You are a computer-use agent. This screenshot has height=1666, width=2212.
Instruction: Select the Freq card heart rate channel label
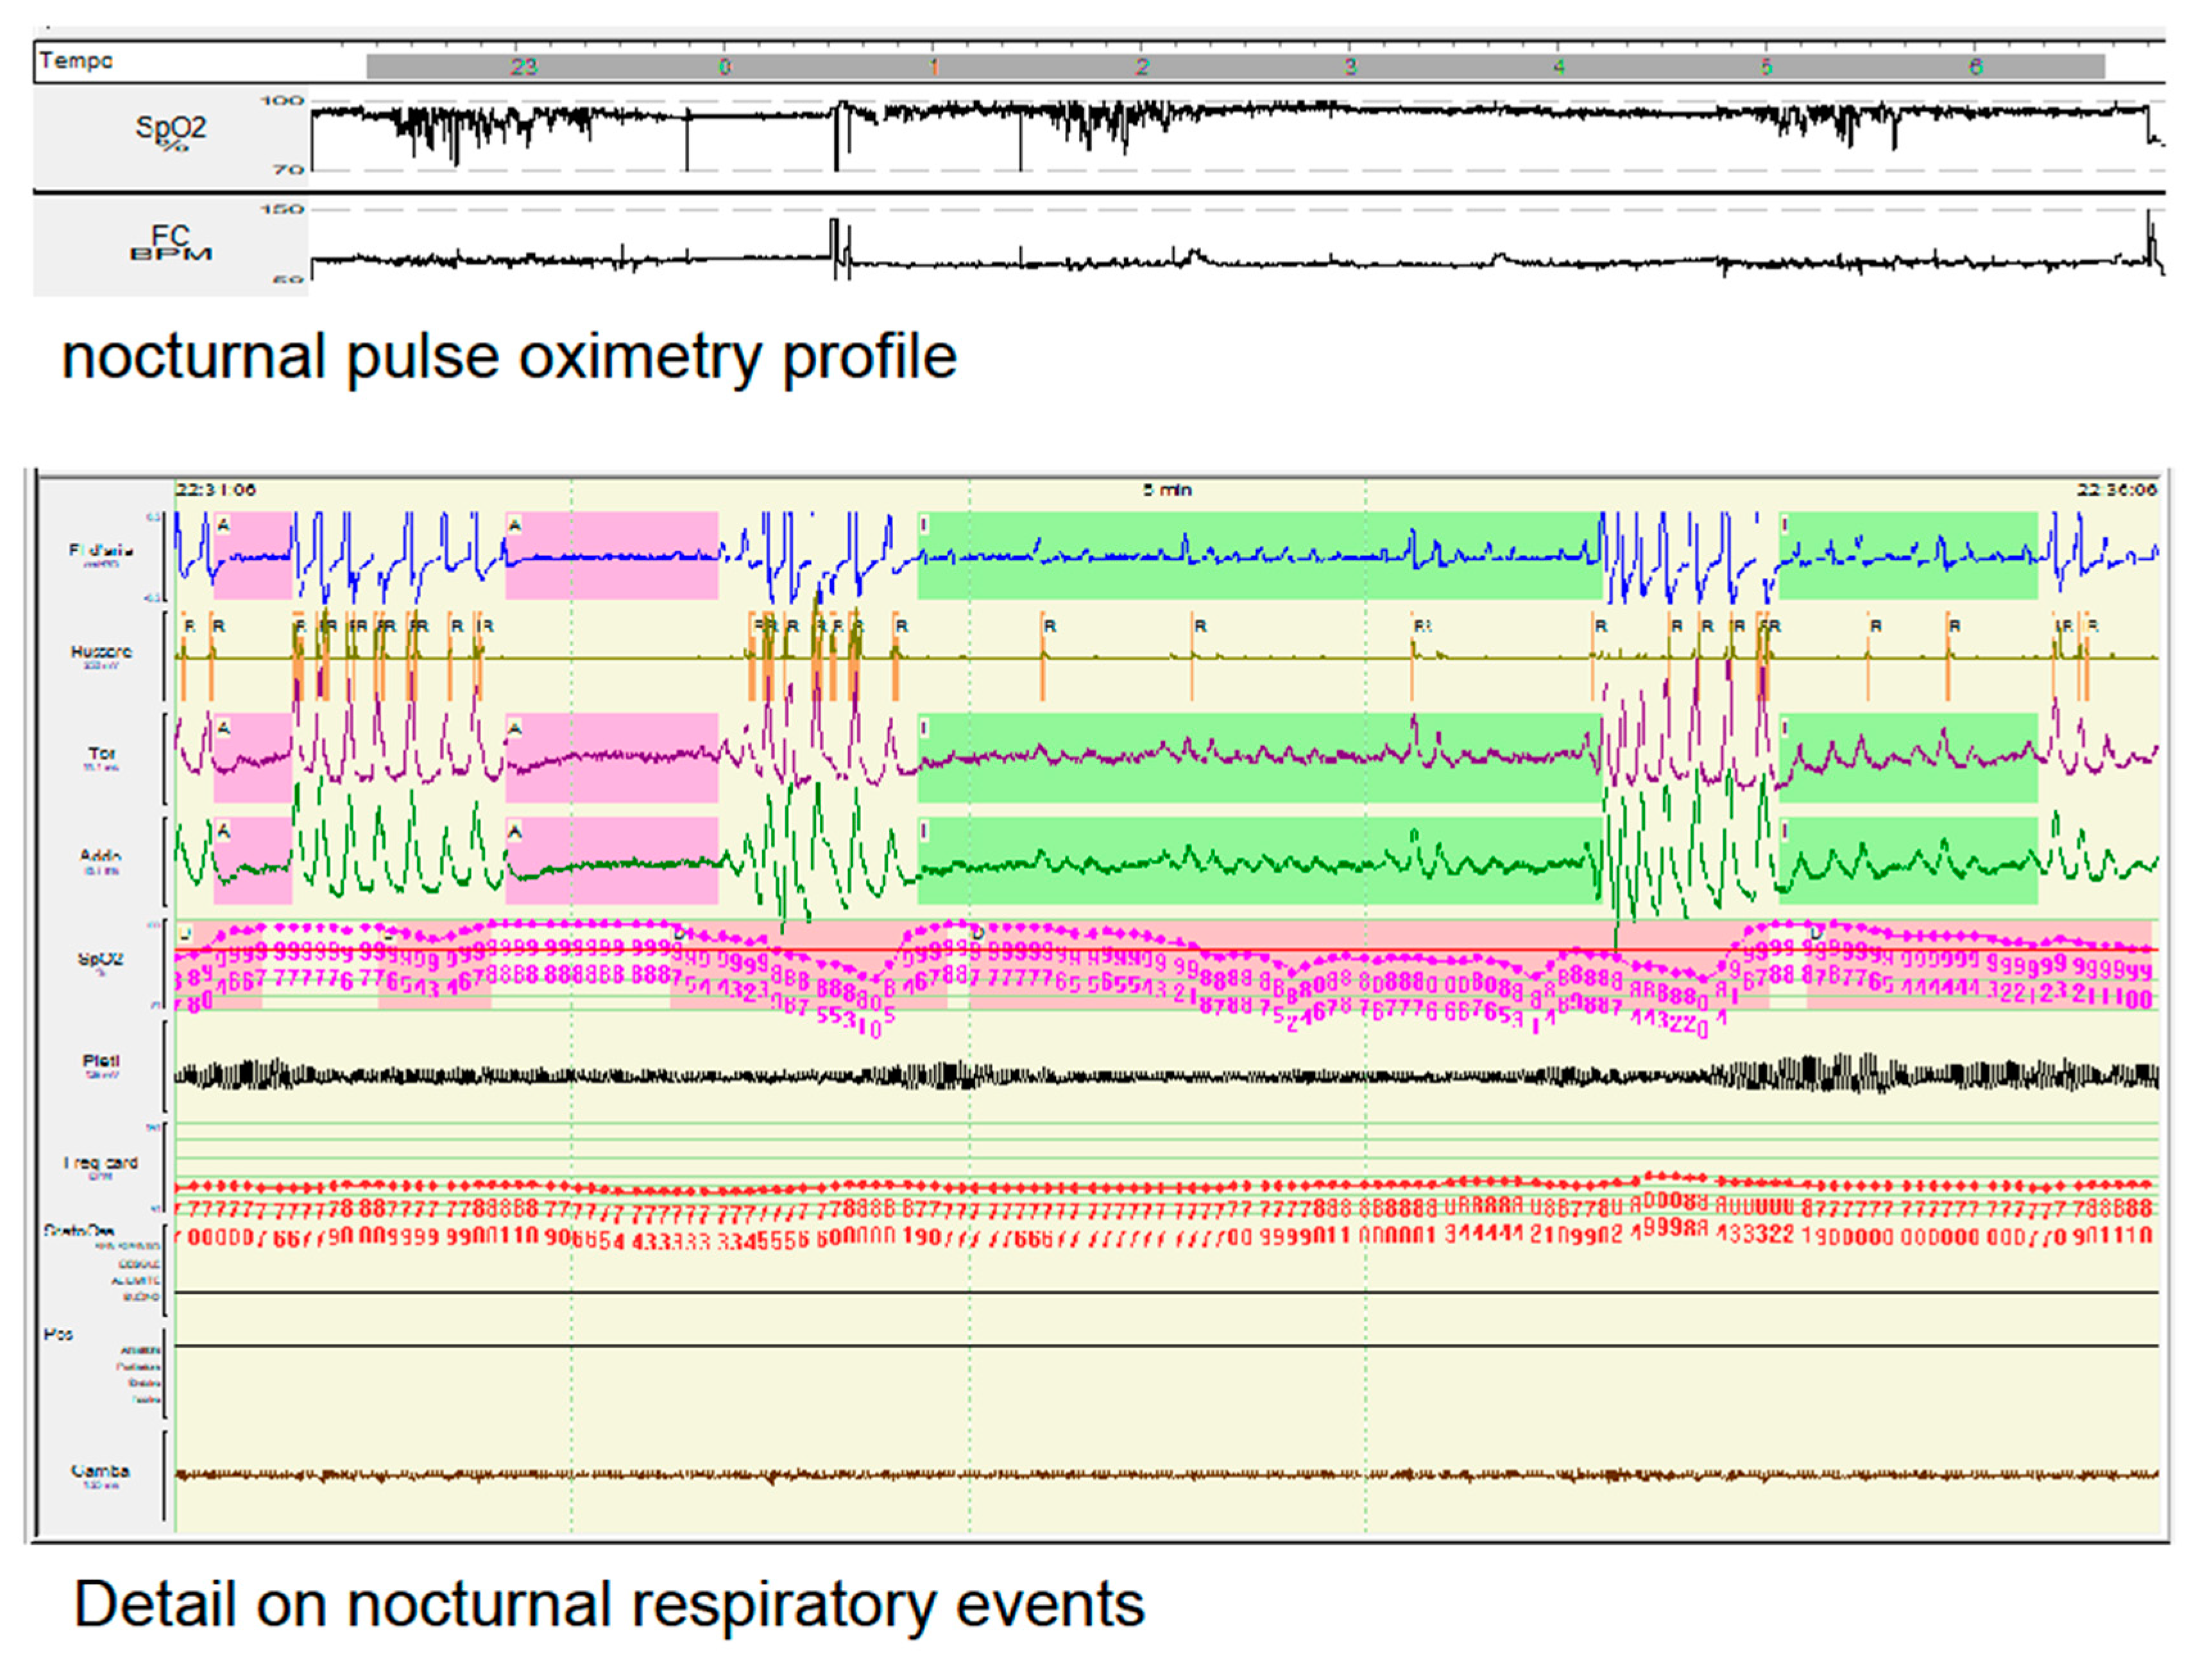click(x=100, y=1163)
